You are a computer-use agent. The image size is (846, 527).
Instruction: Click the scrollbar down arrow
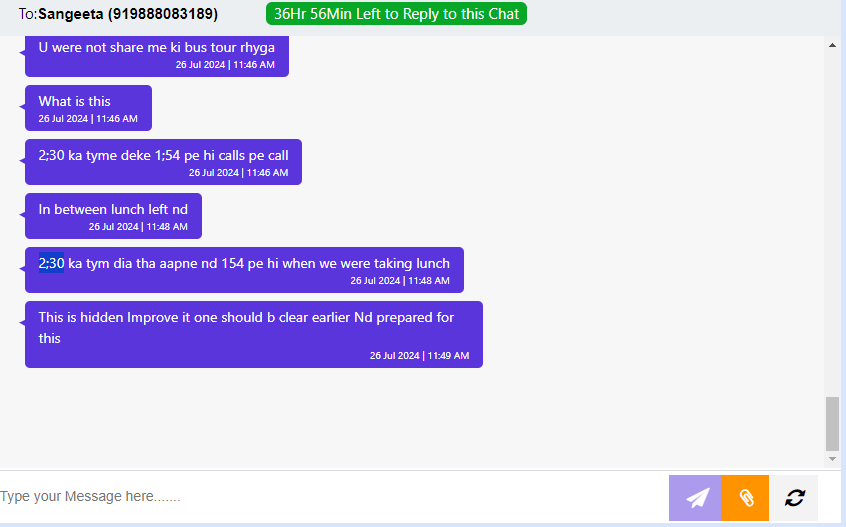[x=832, y=459]
